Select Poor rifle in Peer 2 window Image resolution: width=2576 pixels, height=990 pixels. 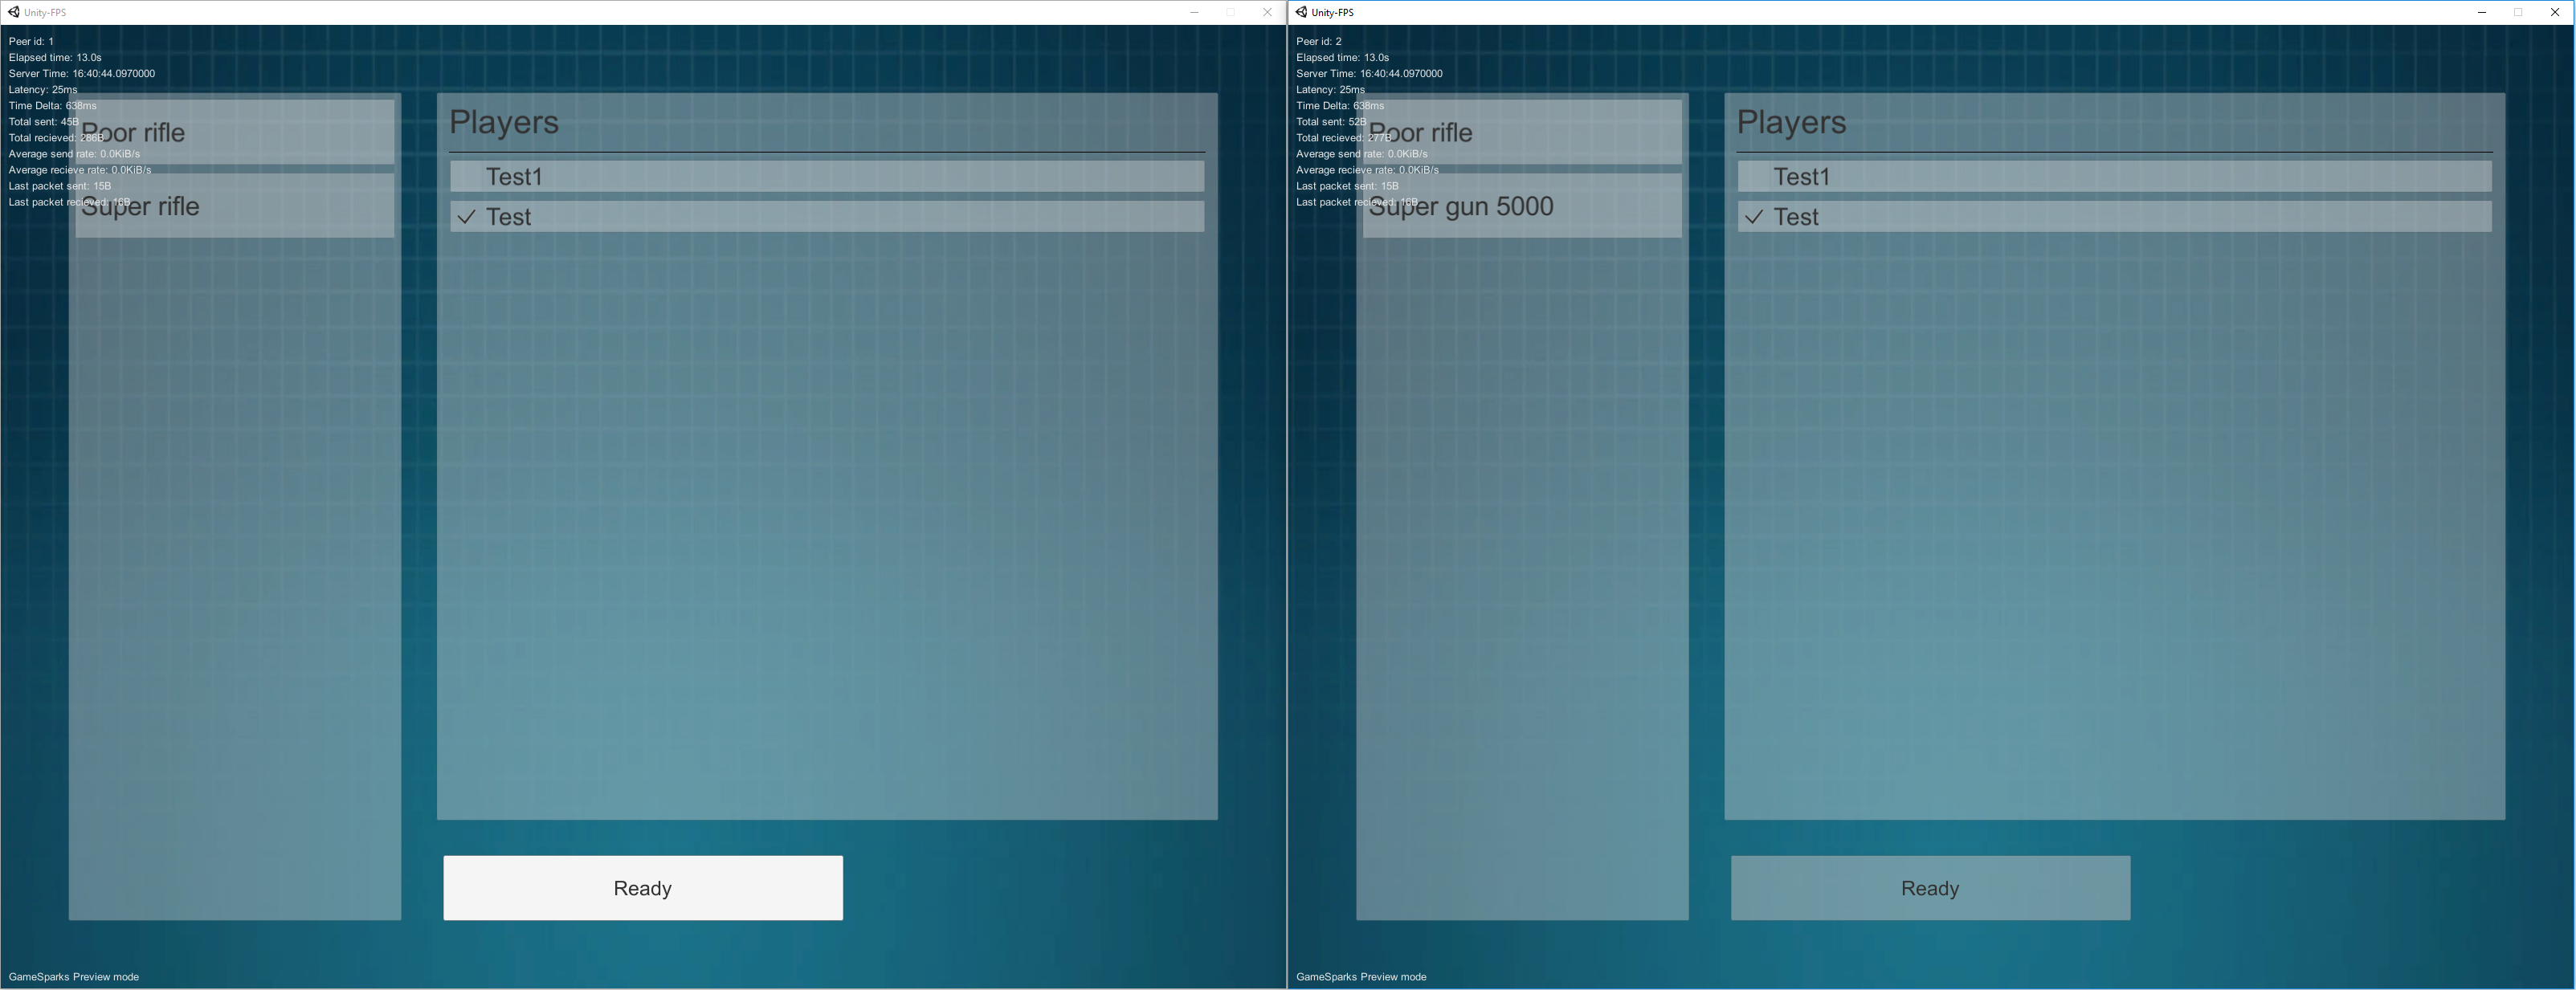pyautogui.click(x=1522, y=132)
